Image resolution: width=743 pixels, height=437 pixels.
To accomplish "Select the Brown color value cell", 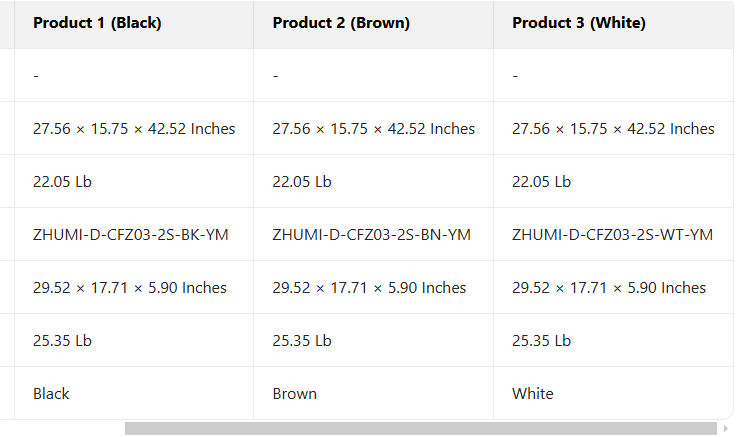I will pos(295,394).
